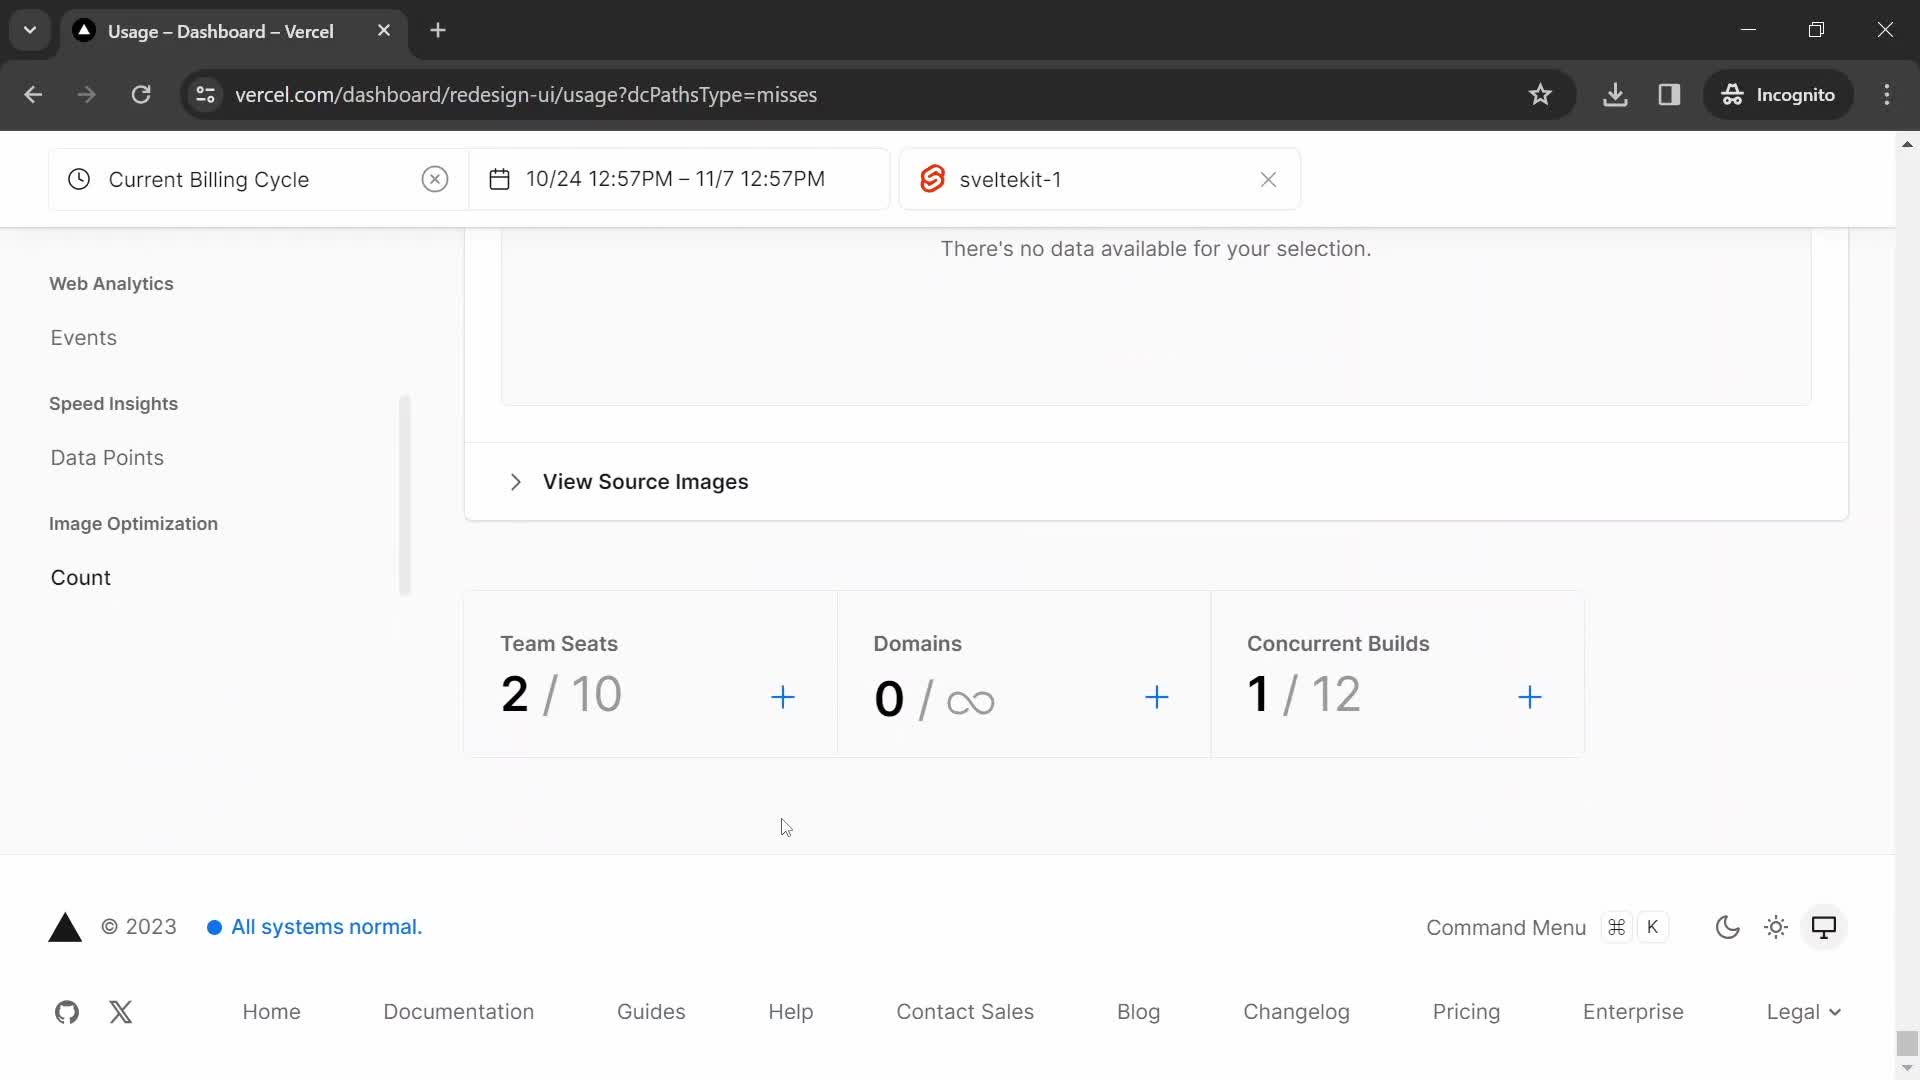Open the Home footer link

(x=271, y=1012)
